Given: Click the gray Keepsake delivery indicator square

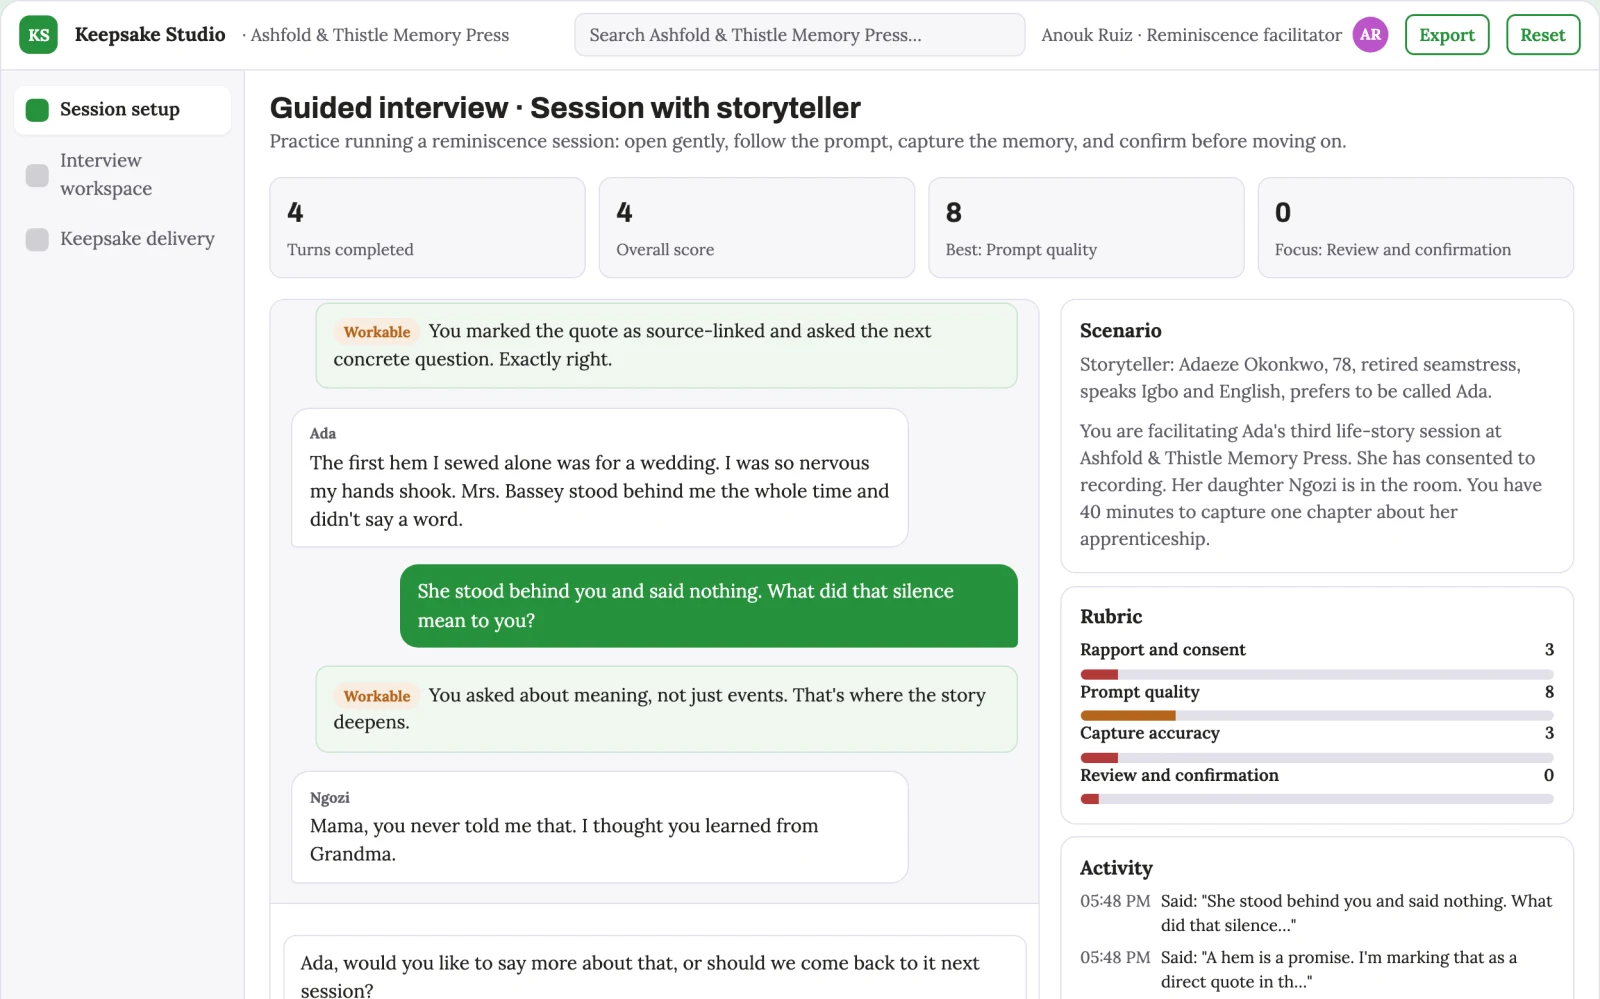Looking at the screenshot, I should [37, 239].
